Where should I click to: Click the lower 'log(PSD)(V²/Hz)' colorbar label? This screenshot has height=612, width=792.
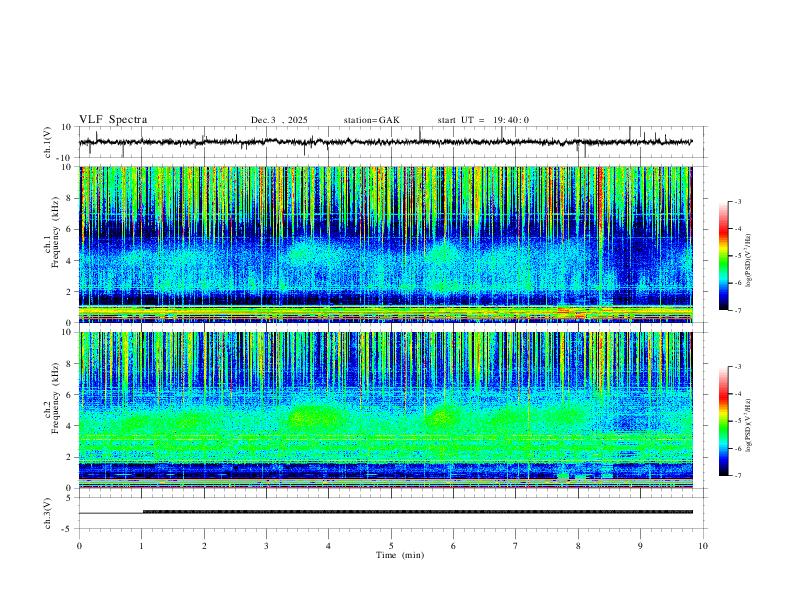[748, 425]
